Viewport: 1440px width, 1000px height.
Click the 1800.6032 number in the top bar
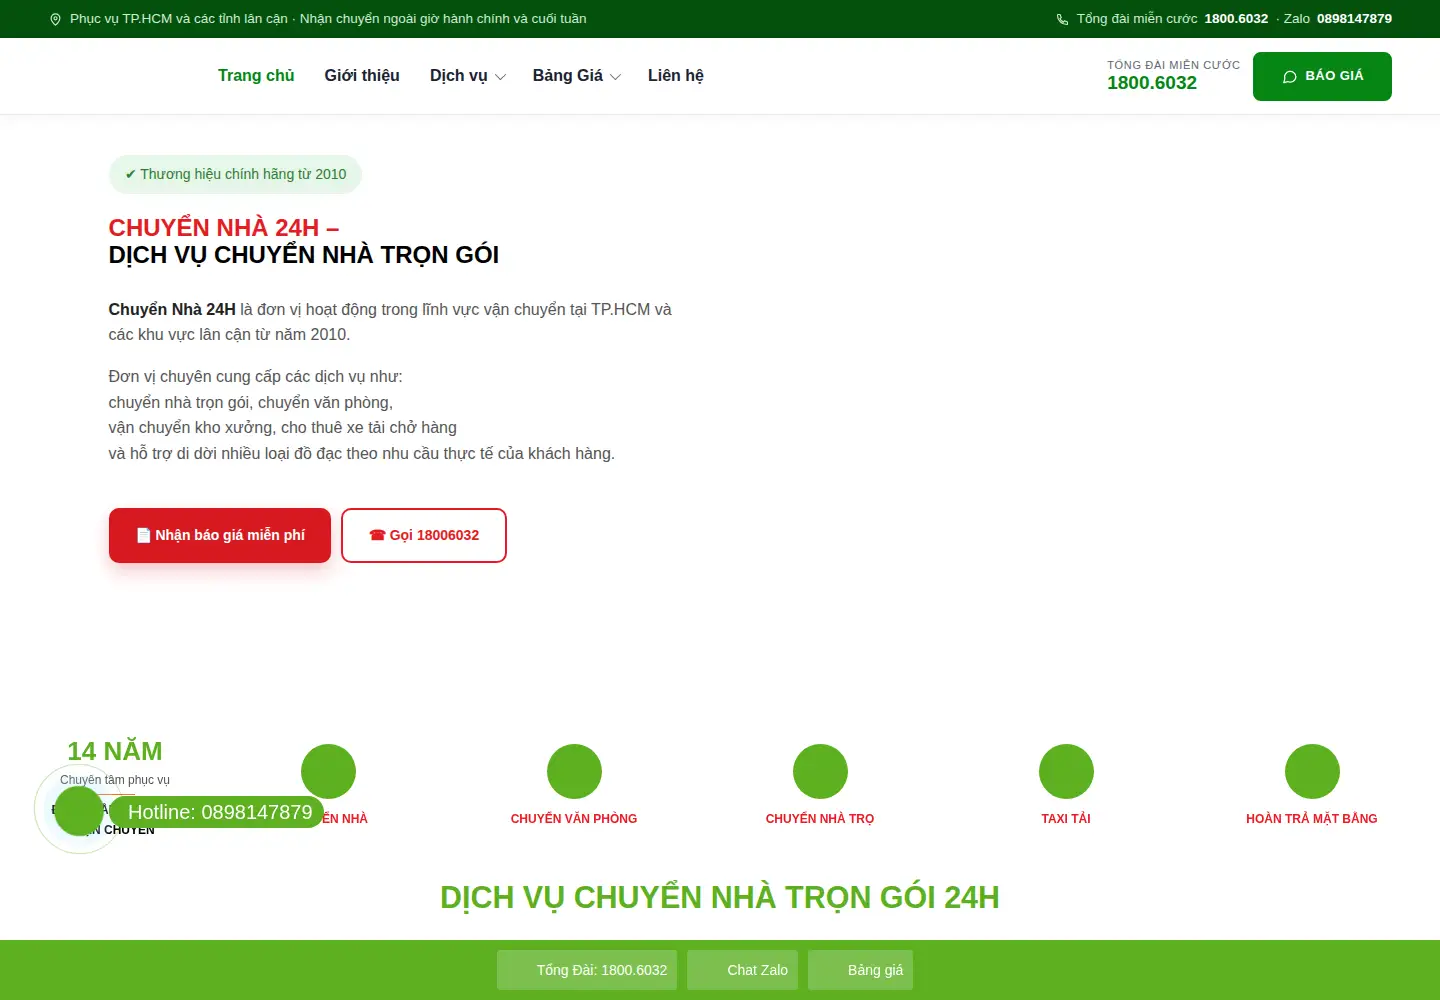1236,19
